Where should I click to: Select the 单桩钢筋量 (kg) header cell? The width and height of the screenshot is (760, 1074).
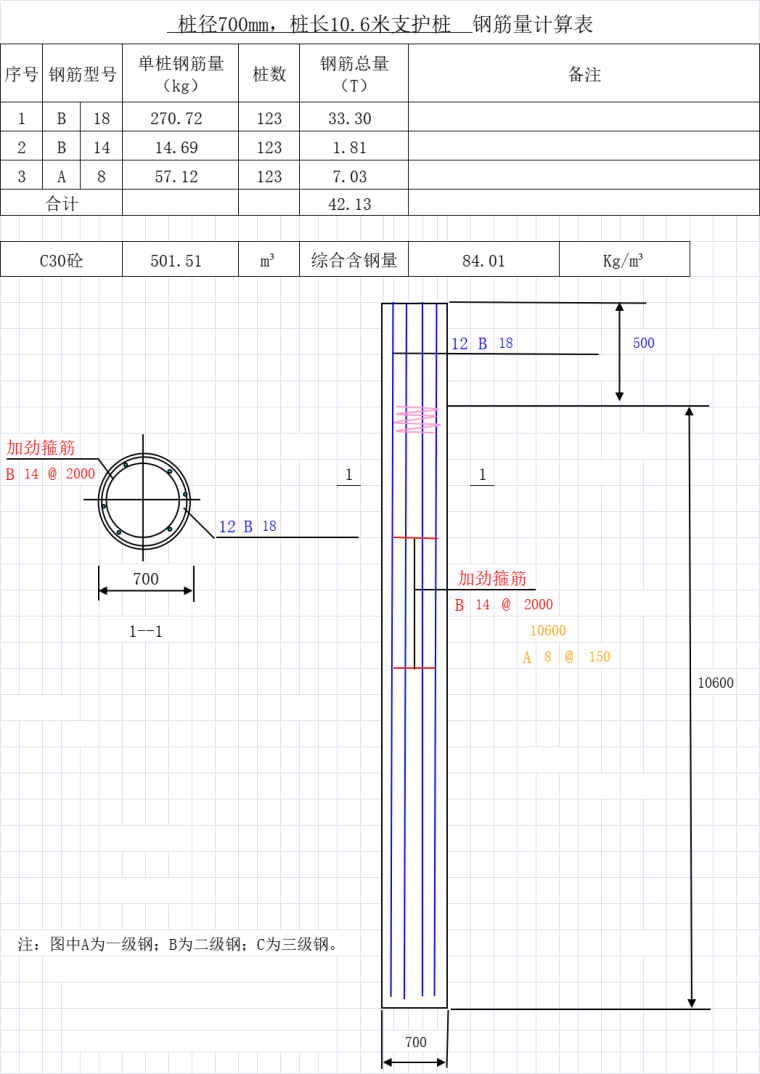180,74
